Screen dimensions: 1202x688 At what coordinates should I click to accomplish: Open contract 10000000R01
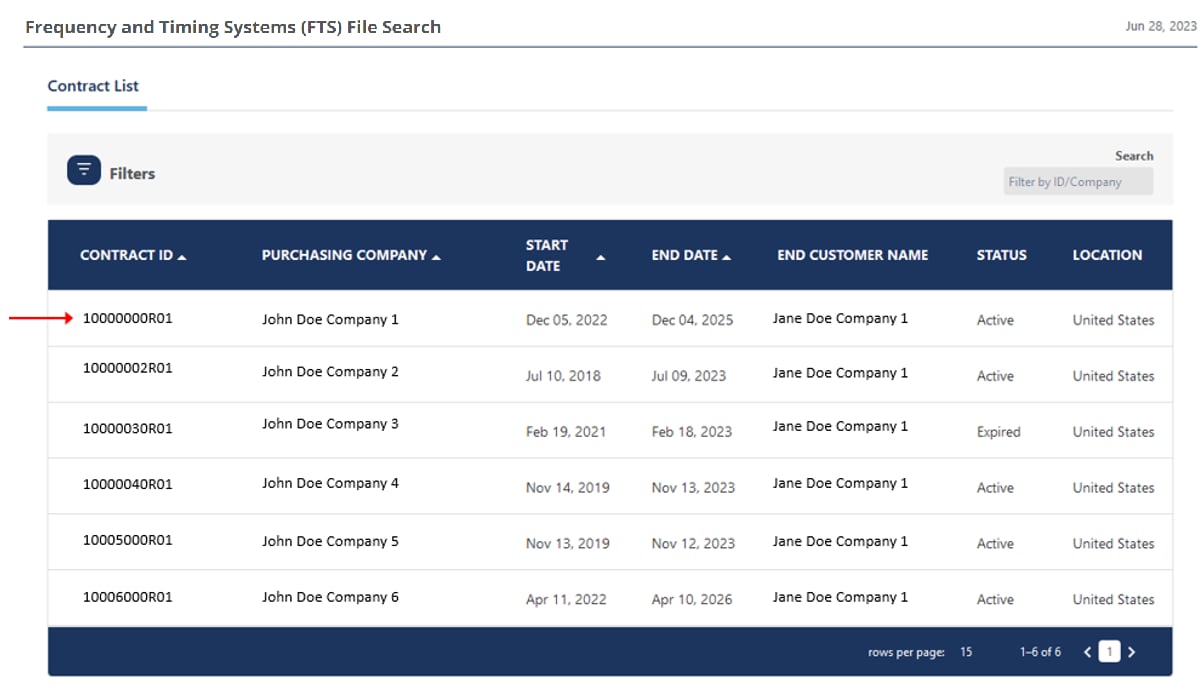tap(128, 319)
